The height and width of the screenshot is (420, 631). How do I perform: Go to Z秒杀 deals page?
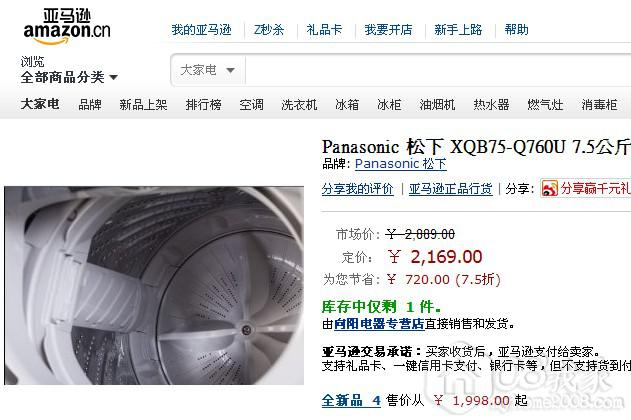click(269, 30)
